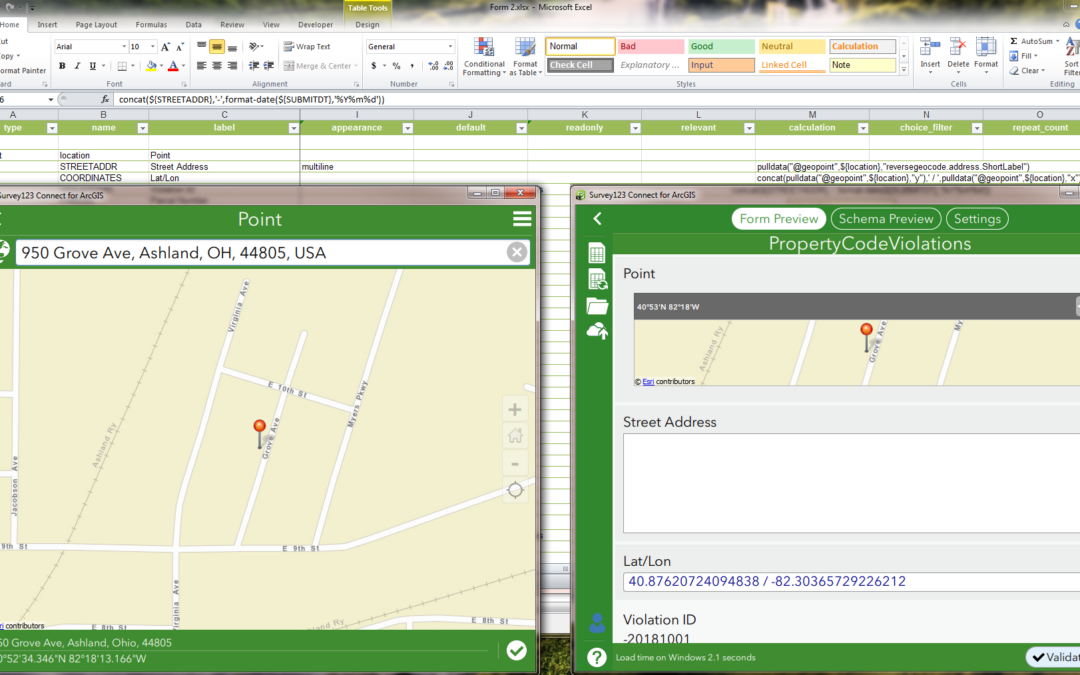
Task: Open filter dropdown for relevant column
Action: (x=749, y=128)
